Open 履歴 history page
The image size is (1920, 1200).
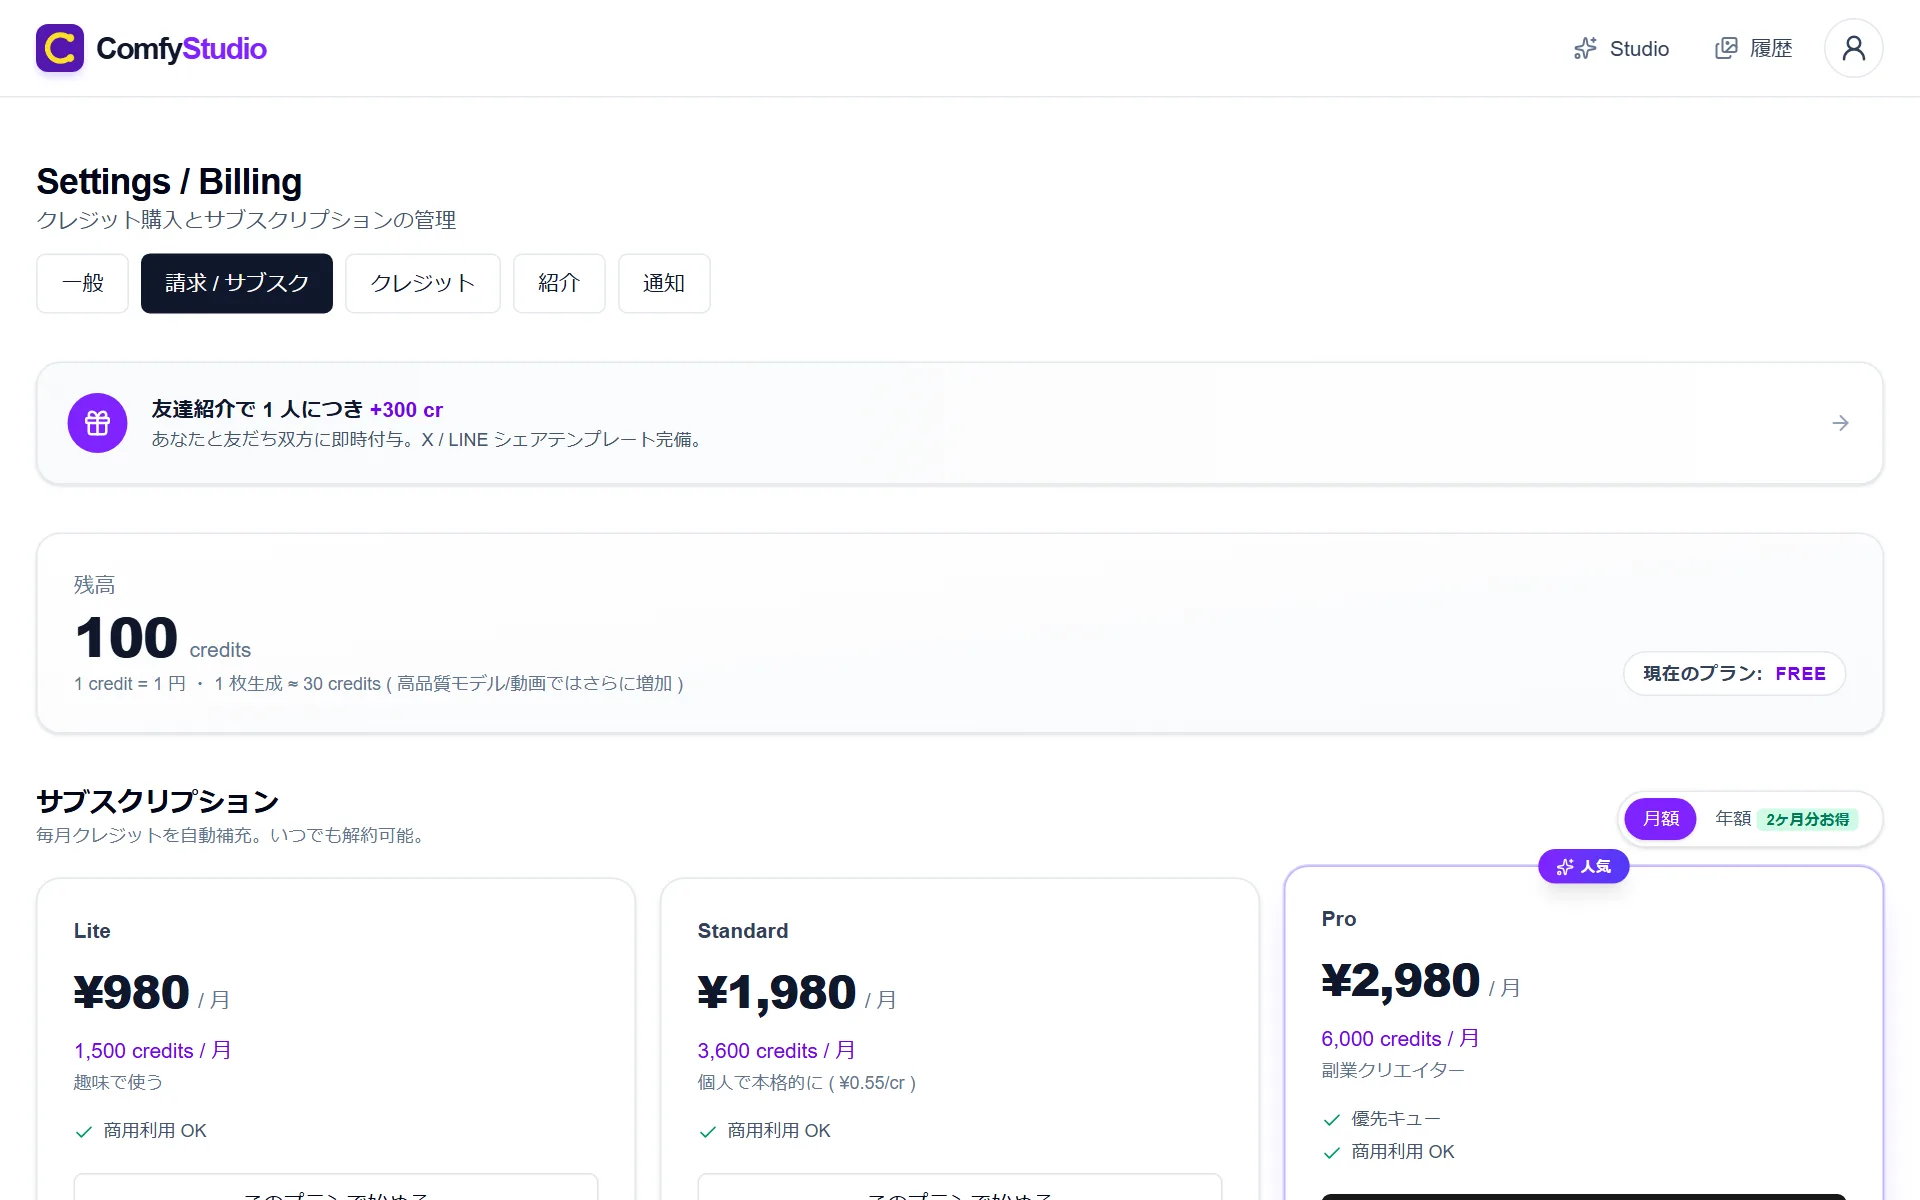[x=1753, y=48]
